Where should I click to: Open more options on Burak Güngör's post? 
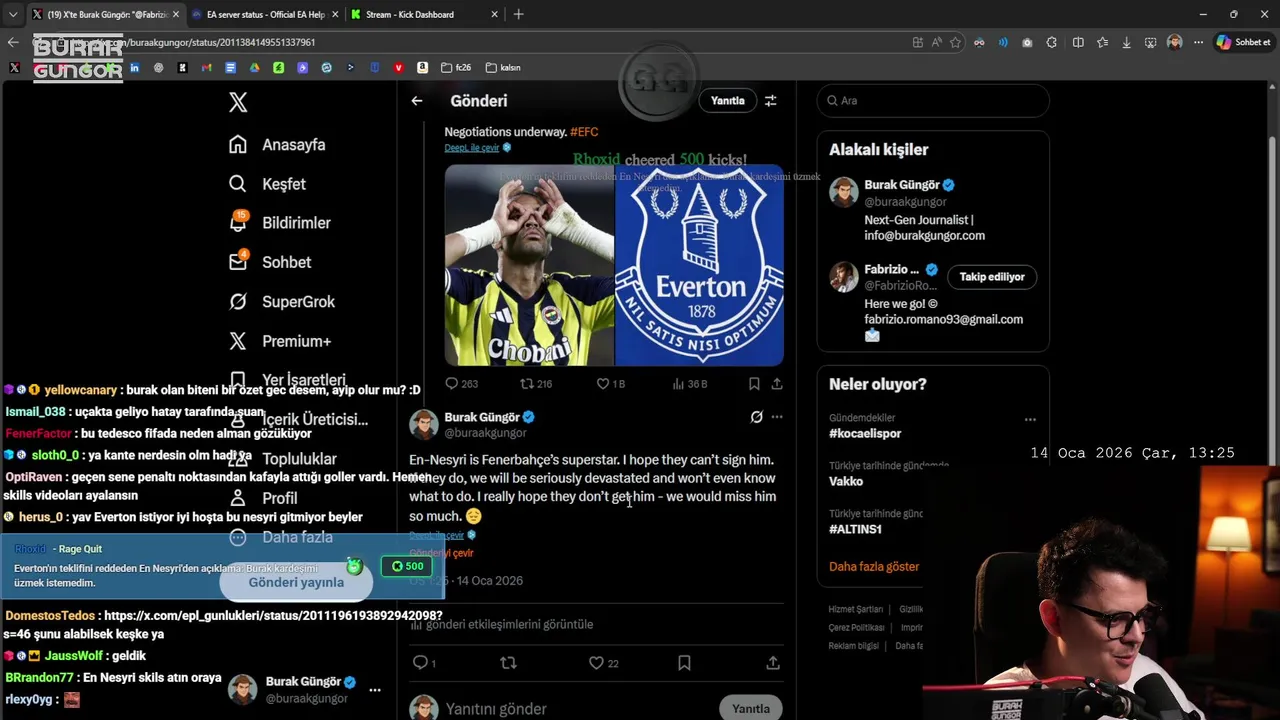[x=777, y=417]
